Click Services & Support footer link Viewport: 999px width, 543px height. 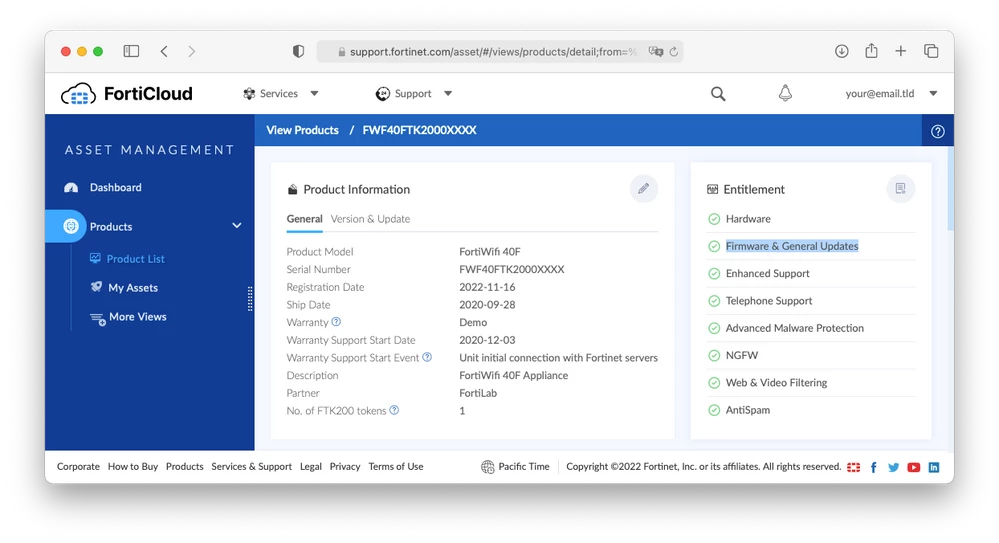point(252,467)
